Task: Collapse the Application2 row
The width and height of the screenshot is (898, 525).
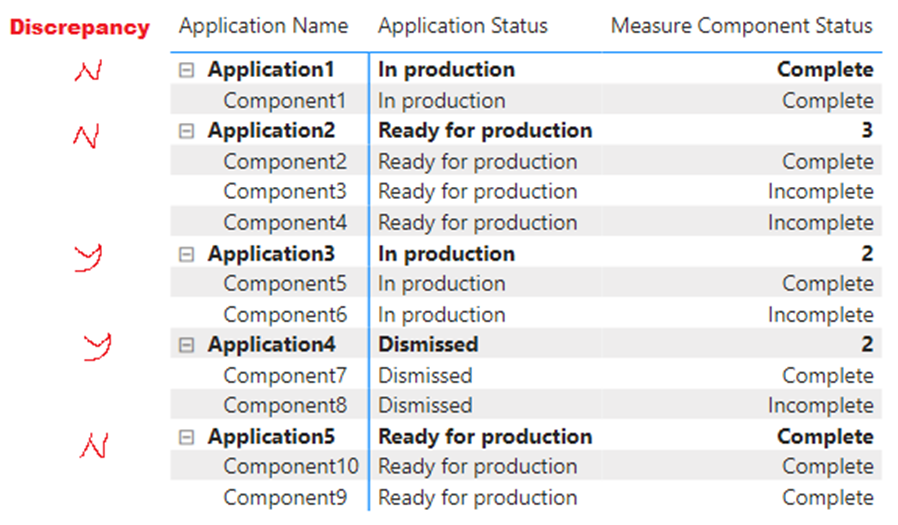Action: 186,132
